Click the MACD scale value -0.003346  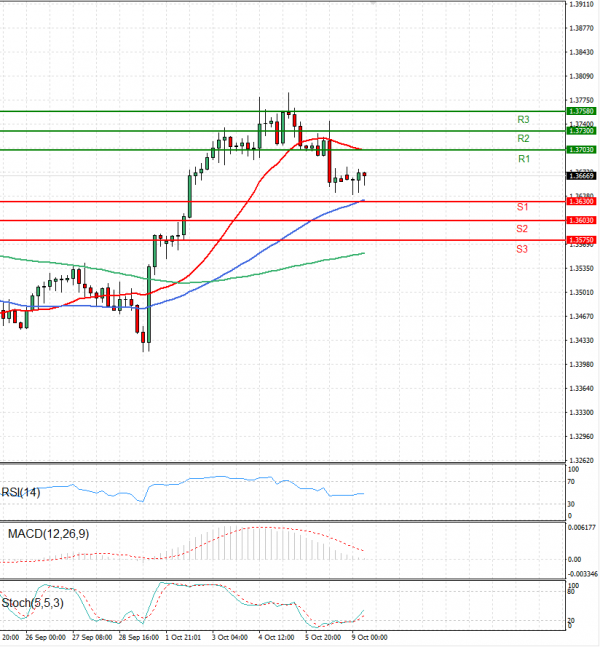pos(583,574)
